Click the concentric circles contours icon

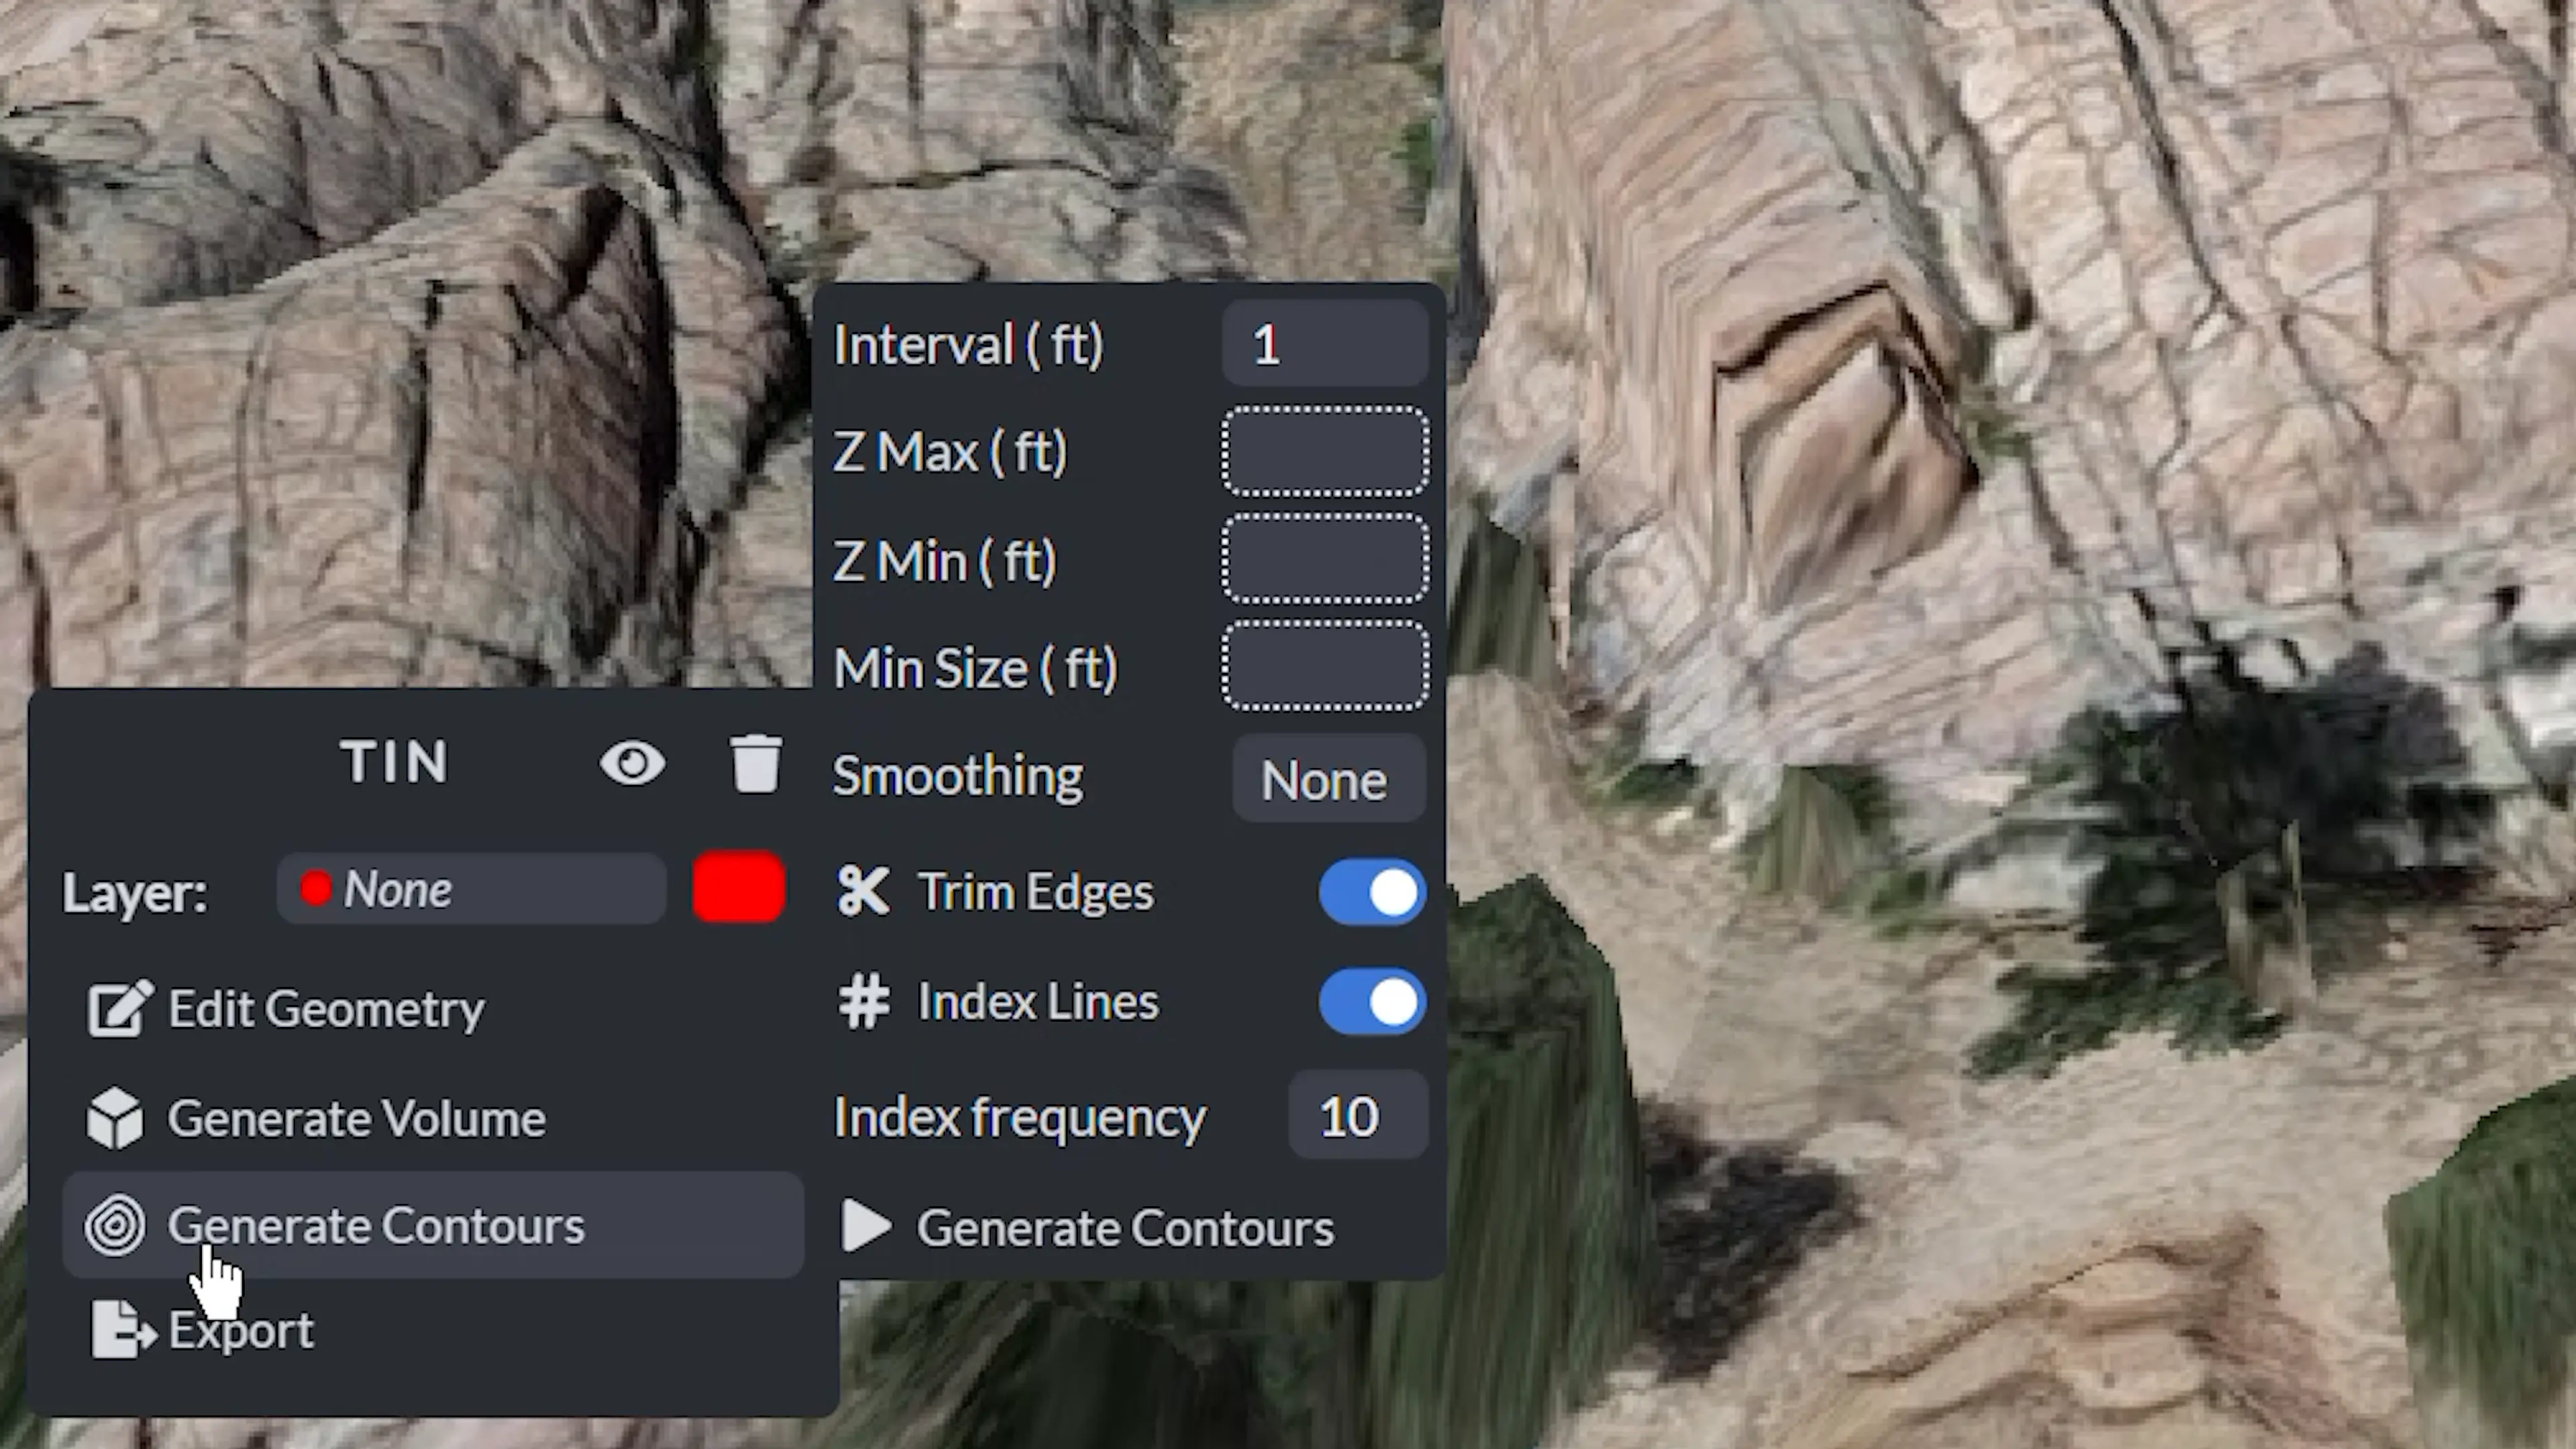click(115, 1226)
